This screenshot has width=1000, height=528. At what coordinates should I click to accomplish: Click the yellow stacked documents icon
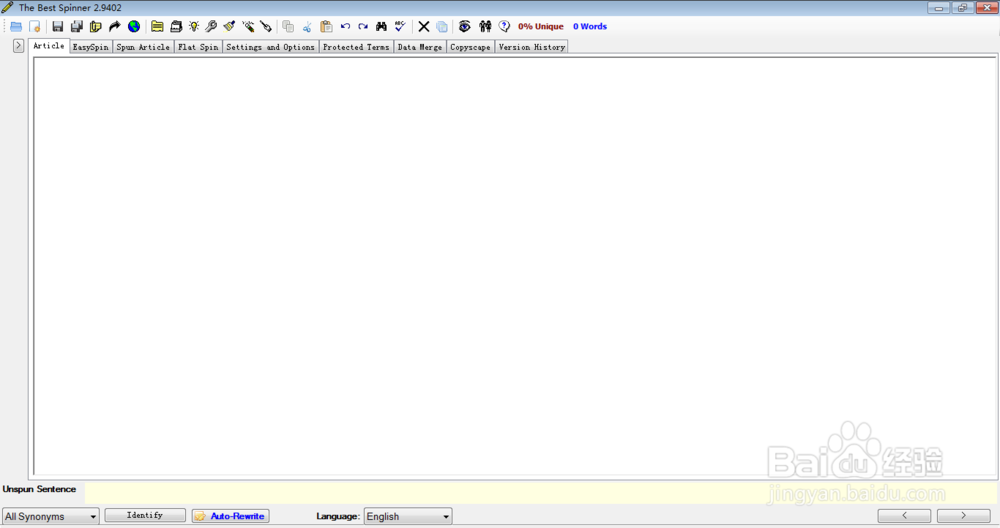(x=96, y=27)
